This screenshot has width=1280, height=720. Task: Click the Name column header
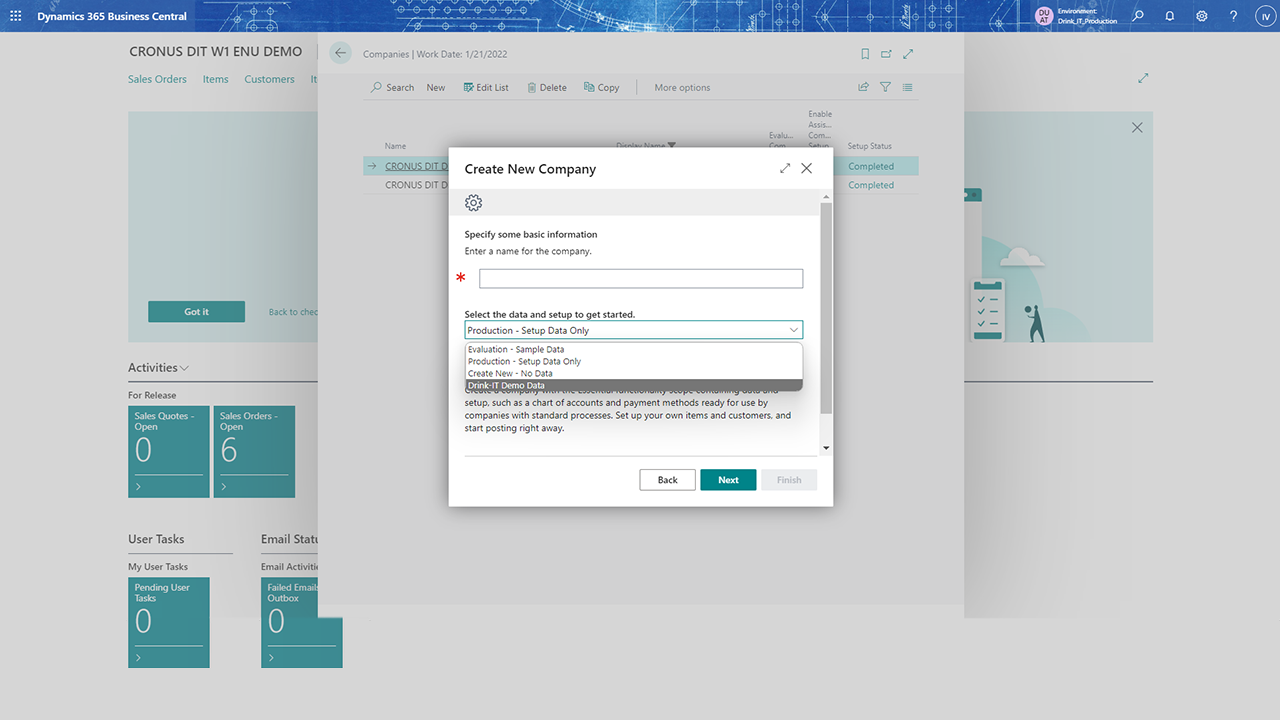[396, 146]
